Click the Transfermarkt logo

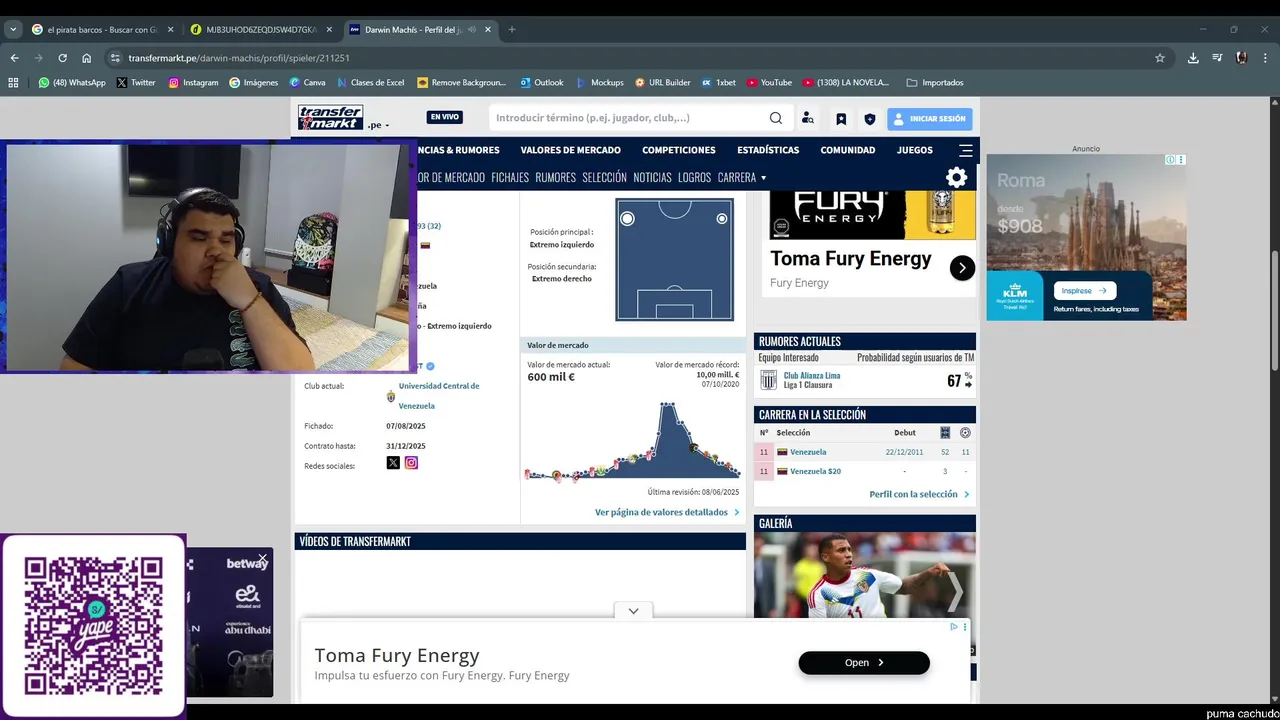coord(330,118)
